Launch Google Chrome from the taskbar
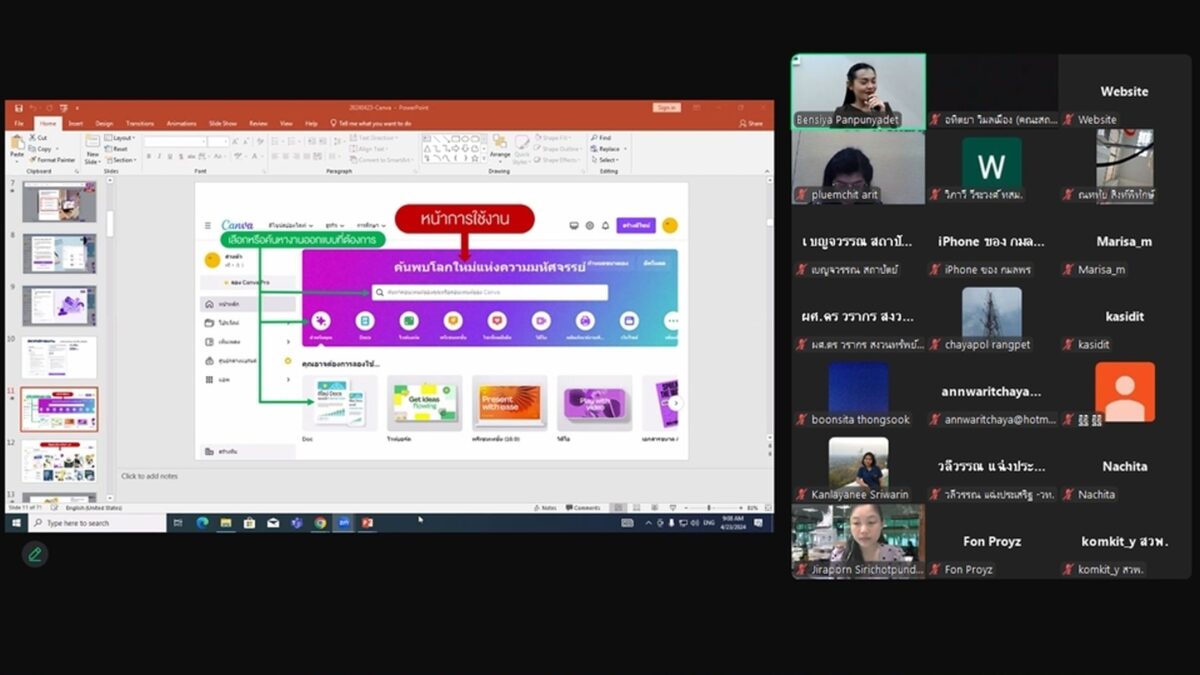This screenshot has width=1200, height=675. (x=320, y=523)
